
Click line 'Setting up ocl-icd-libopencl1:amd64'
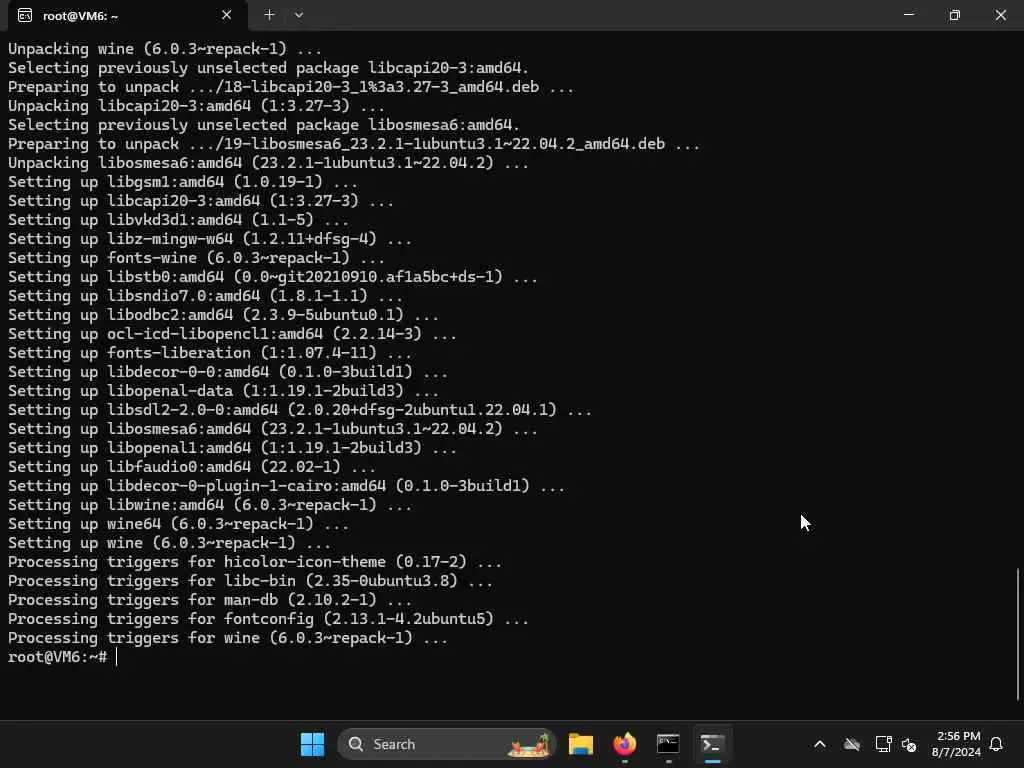pos(232,334)
